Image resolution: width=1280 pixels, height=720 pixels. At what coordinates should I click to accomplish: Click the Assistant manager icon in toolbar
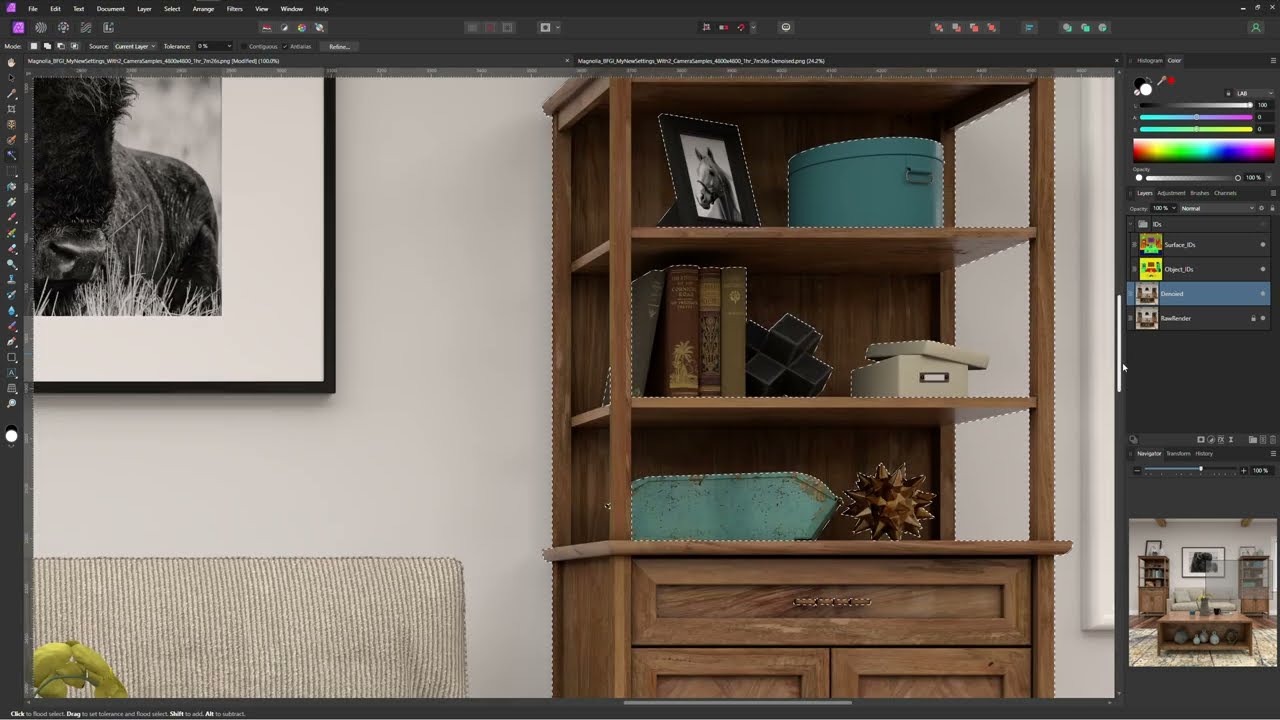tap(786, 27)
